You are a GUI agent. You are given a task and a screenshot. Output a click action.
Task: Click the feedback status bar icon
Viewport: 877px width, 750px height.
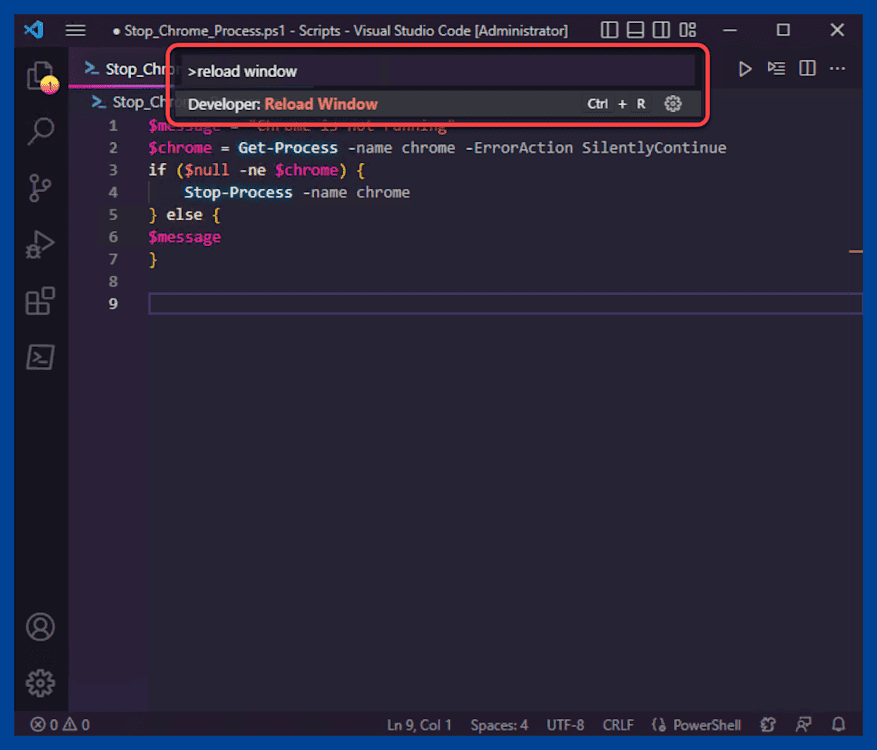pyautogui.click(x=804, y=725)
